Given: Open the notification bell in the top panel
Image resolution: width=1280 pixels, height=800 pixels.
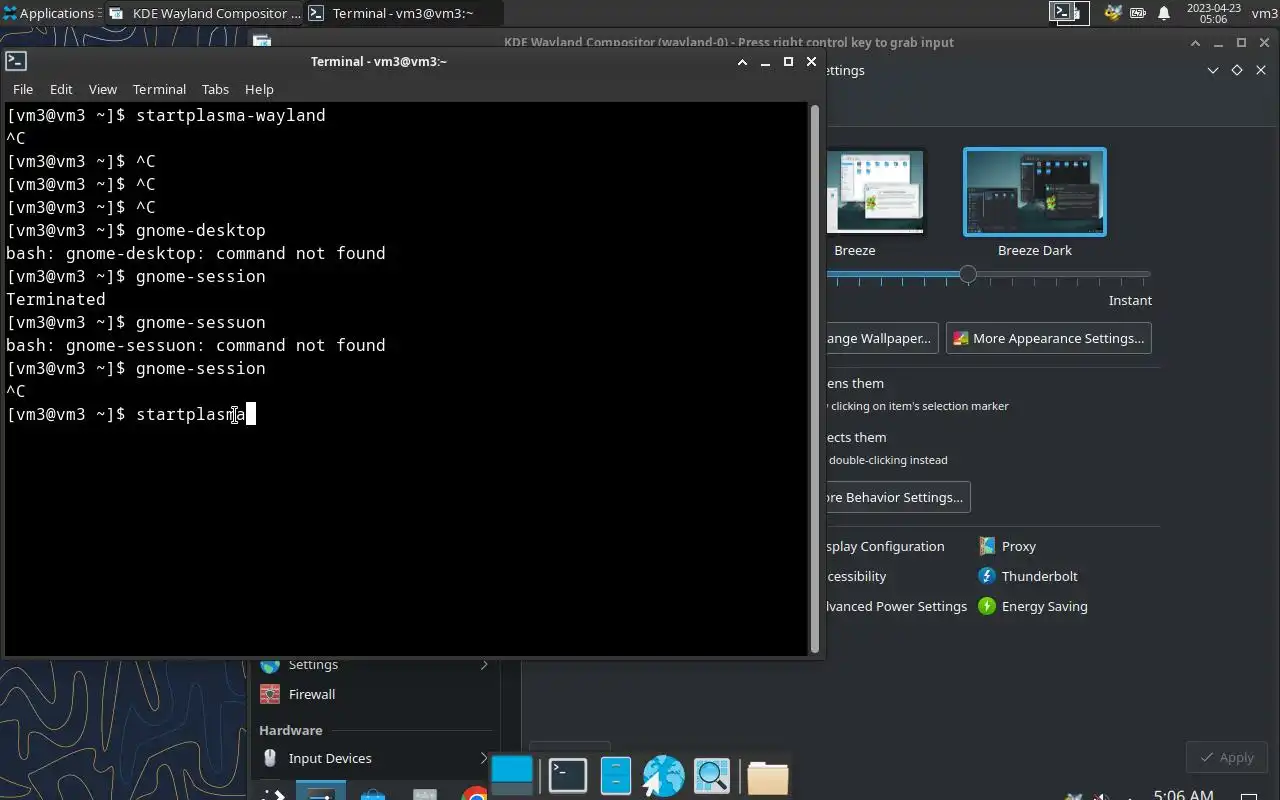Looking at the screenshot, I should [1164, 13].
